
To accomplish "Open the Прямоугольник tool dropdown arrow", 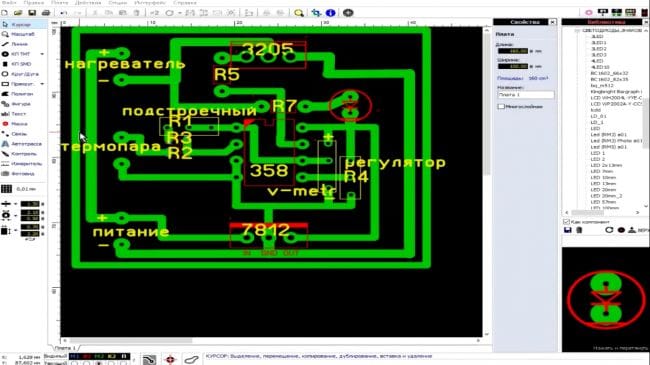I will pyautogui.click(x=42, y=84).
